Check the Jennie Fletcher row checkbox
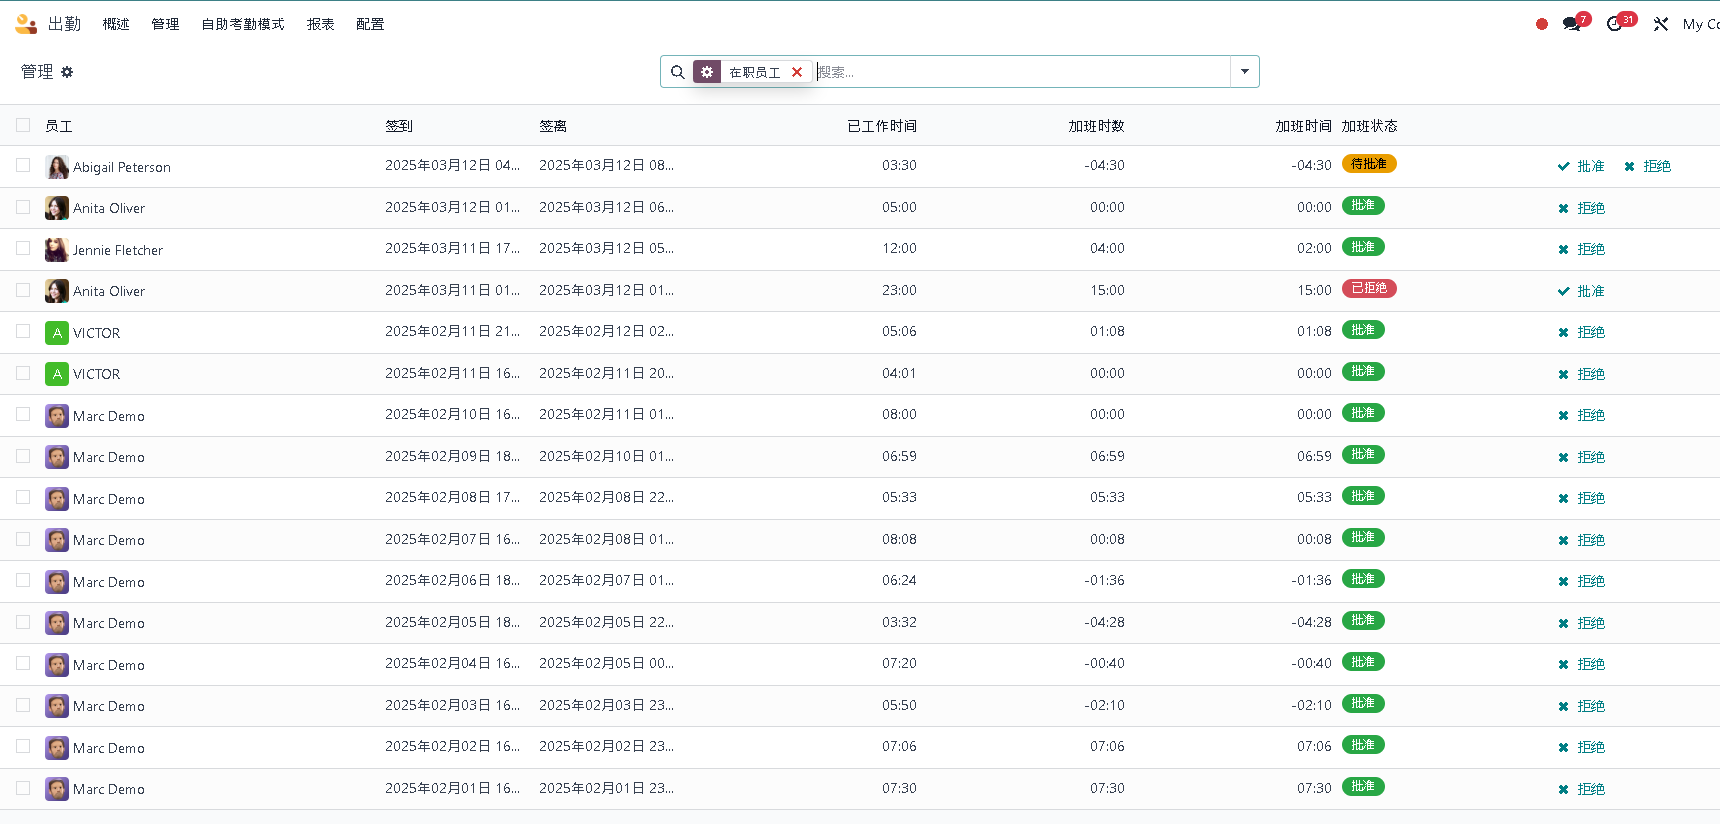Screen dimensions: 1720x824 [23, 248]
